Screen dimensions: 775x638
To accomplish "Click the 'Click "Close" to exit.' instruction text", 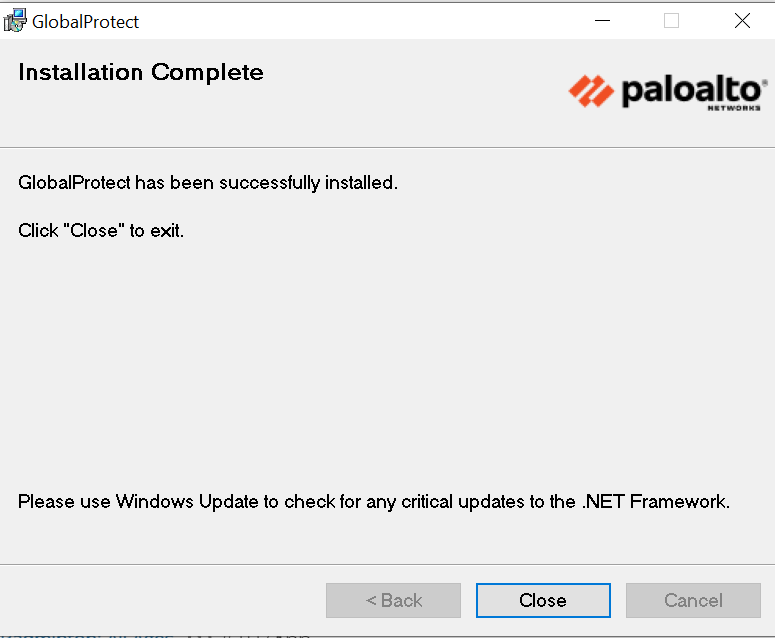I will coord(101,231).
